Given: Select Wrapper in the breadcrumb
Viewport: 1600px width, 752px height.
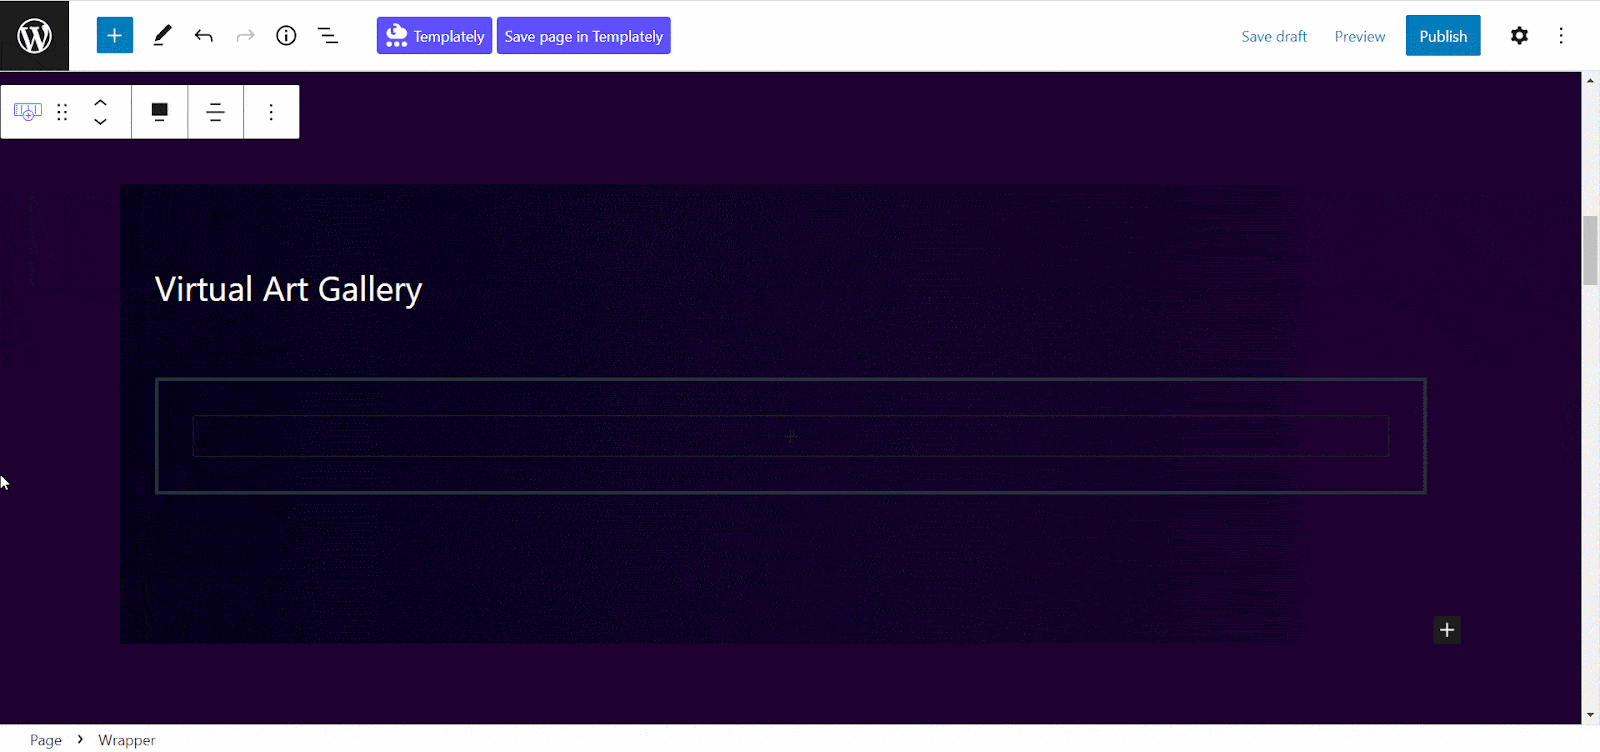Looking at the screenshot, I should point(127,740).
